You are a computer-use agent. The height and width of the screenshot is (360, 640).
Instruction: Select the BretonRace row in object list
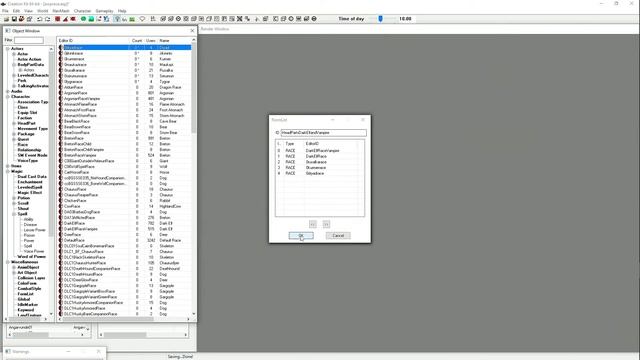pyautogui.click(x=125, y=138)
